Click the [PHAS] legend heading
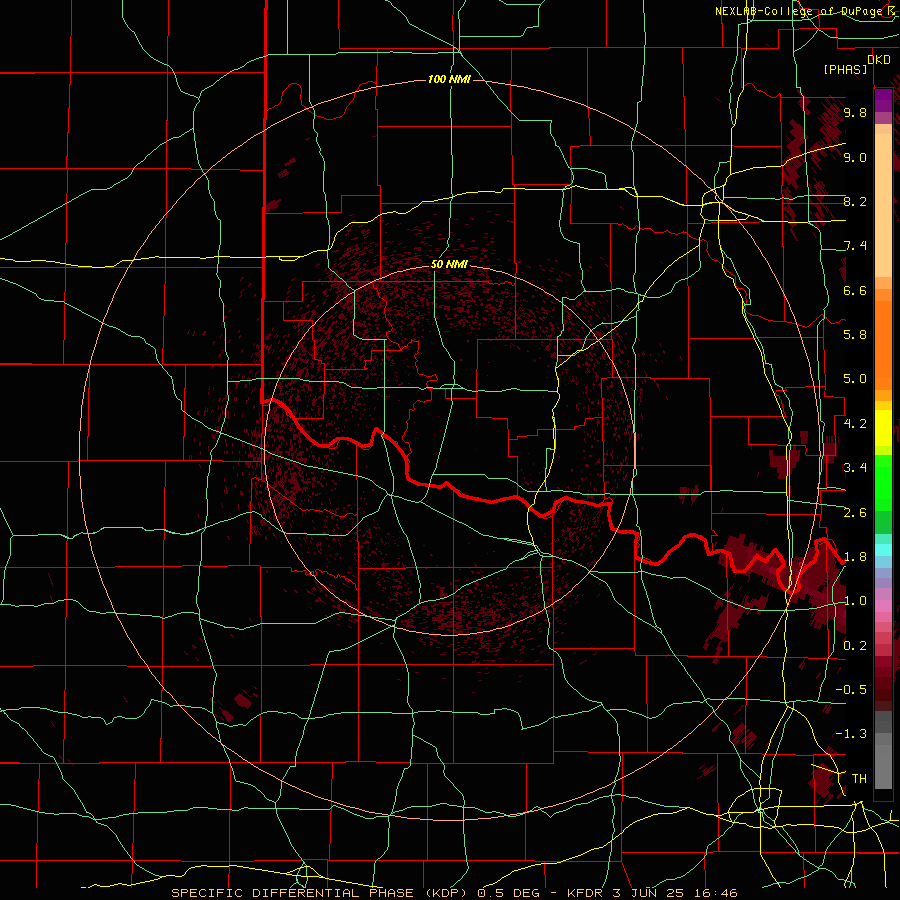Screen dimensions: 900x900 coord(845,69)
